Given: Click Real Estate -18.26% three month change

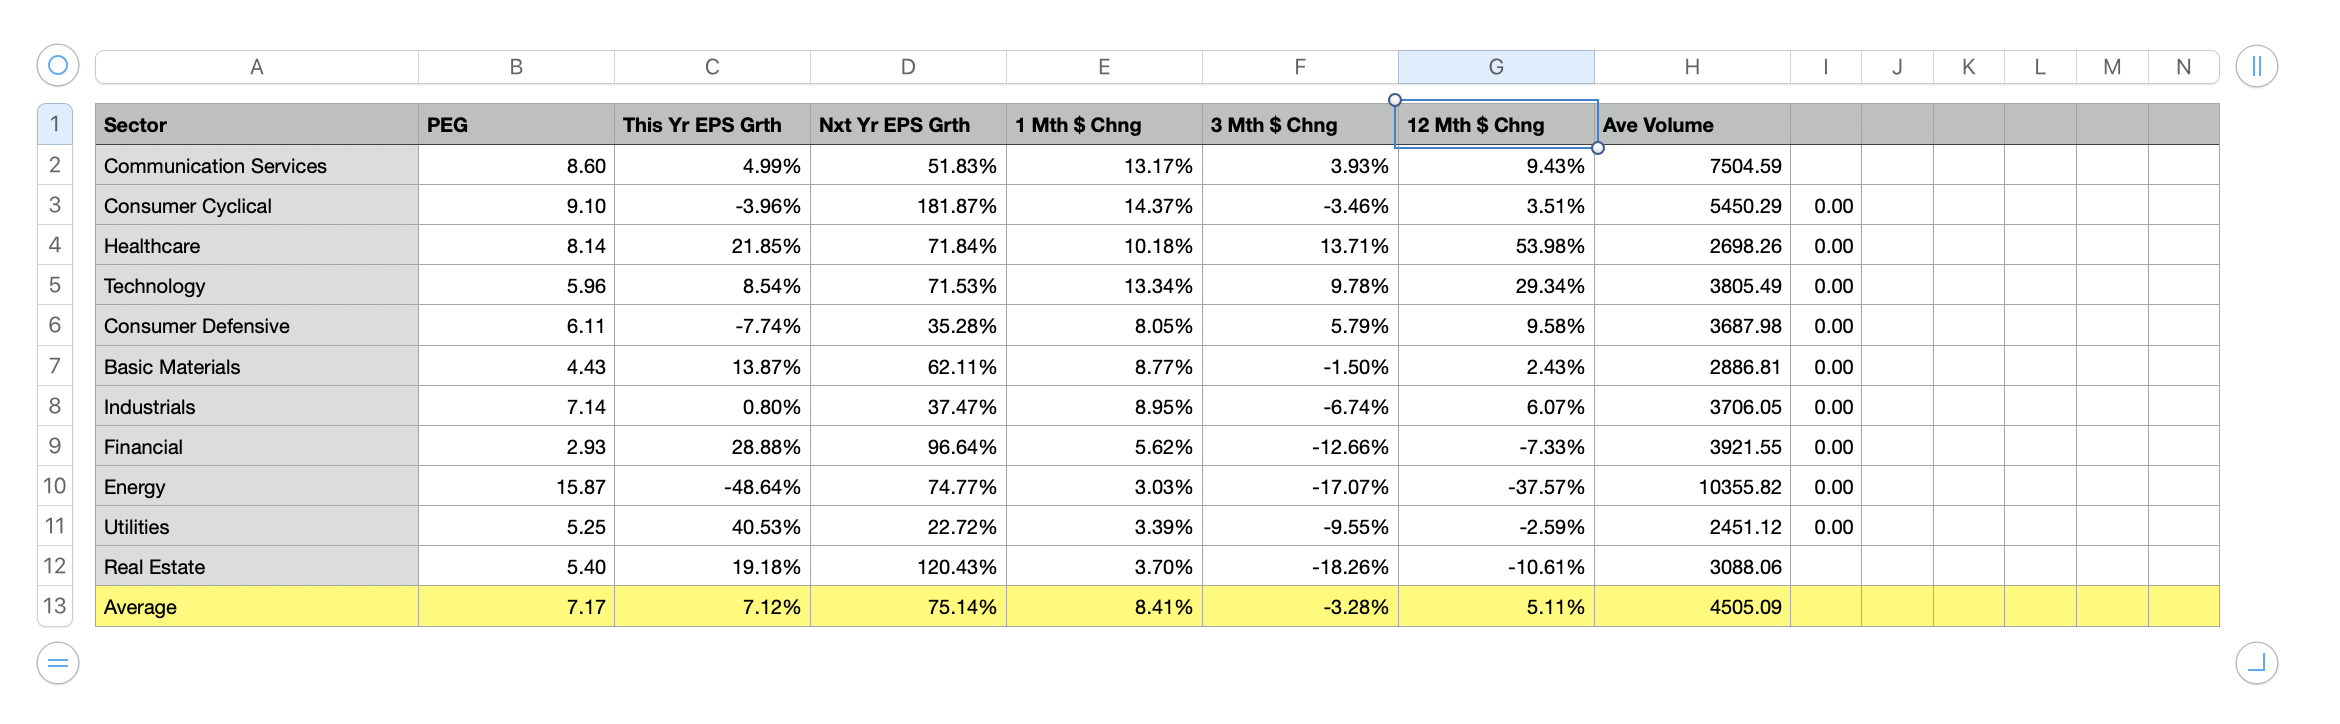Looking at the screenshot, I should (1300, 566).
